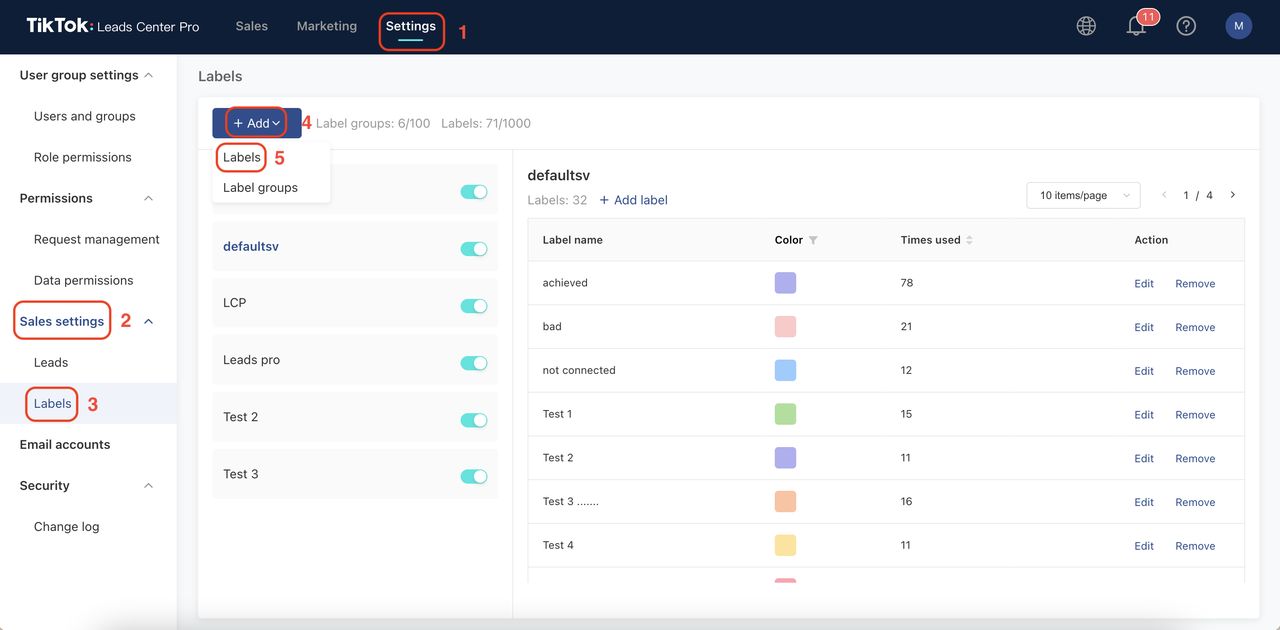Turn off the defaultsv label group

[x=473, y=248]
